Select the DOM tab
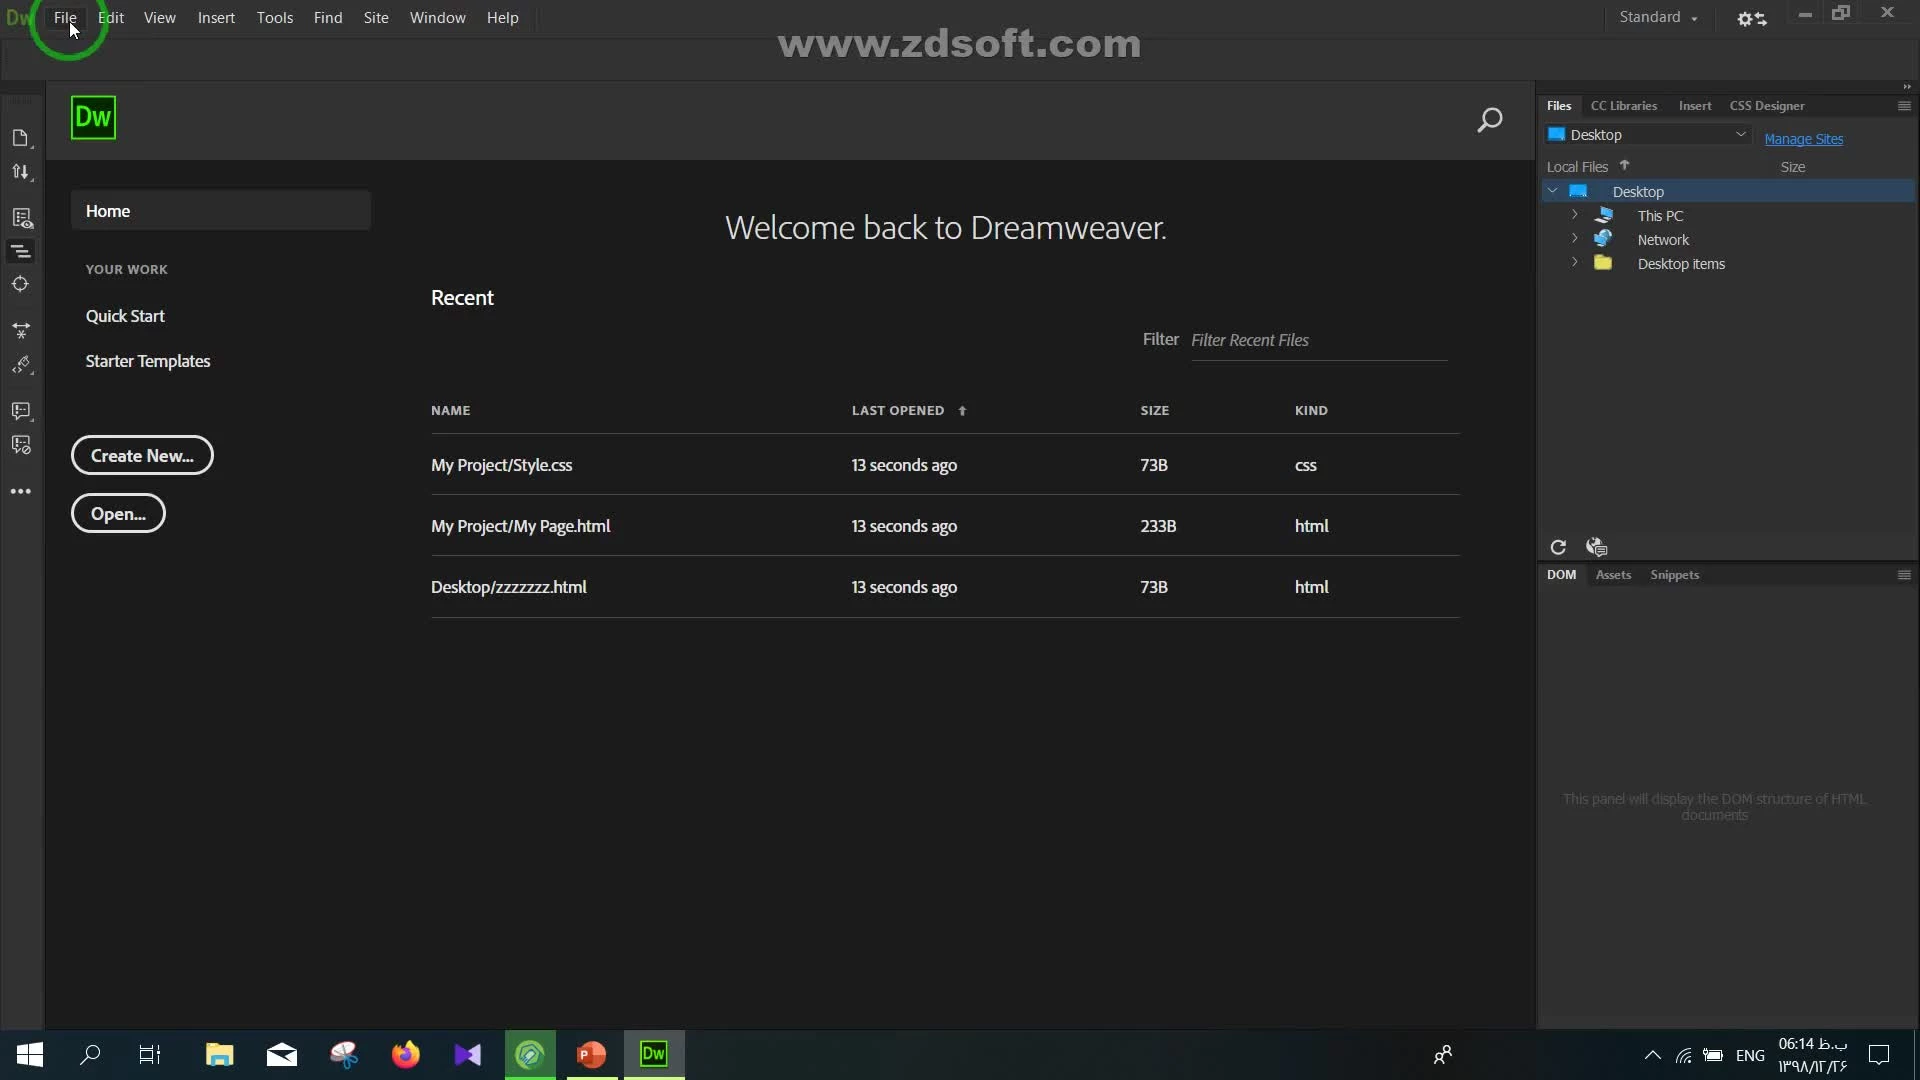 point(1561,575)
